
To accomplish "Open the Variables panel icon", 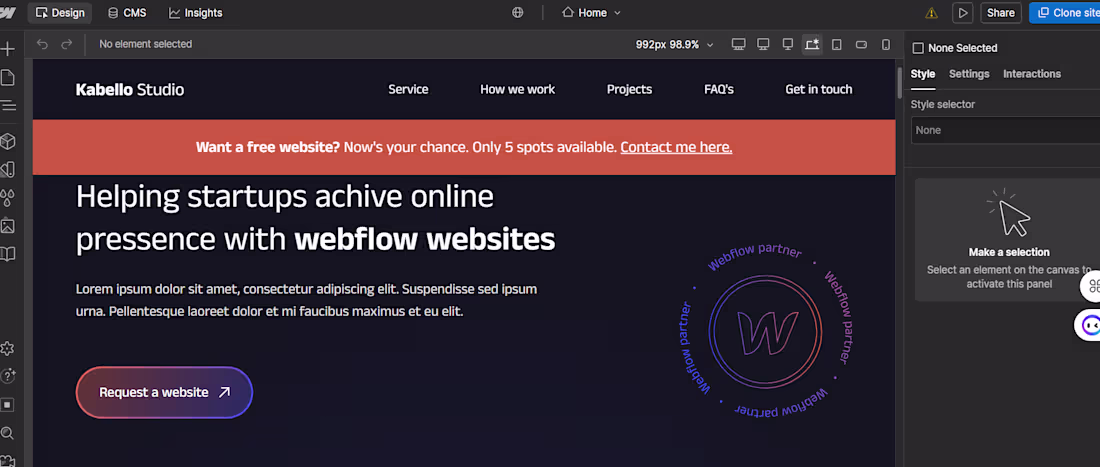I will (x=7, y=170).
